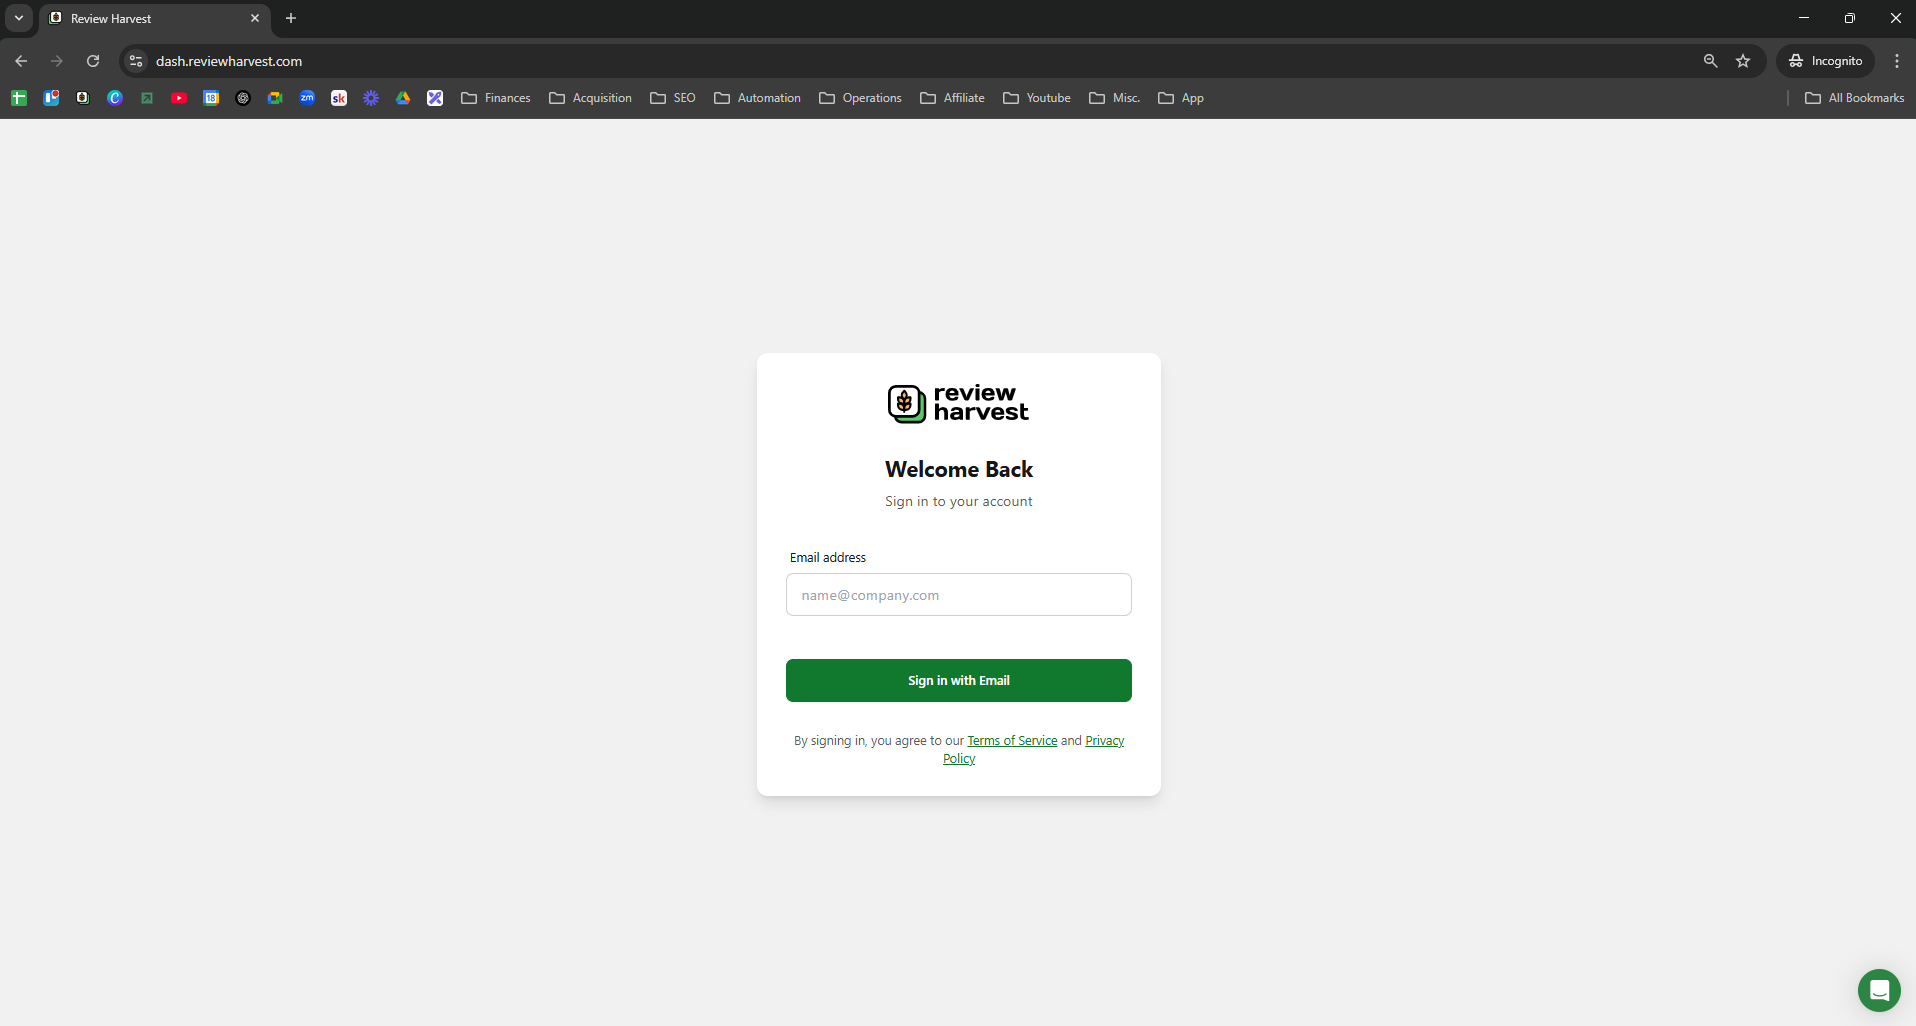Open the Chrome three-dot menu

[x=1896, y=61]
